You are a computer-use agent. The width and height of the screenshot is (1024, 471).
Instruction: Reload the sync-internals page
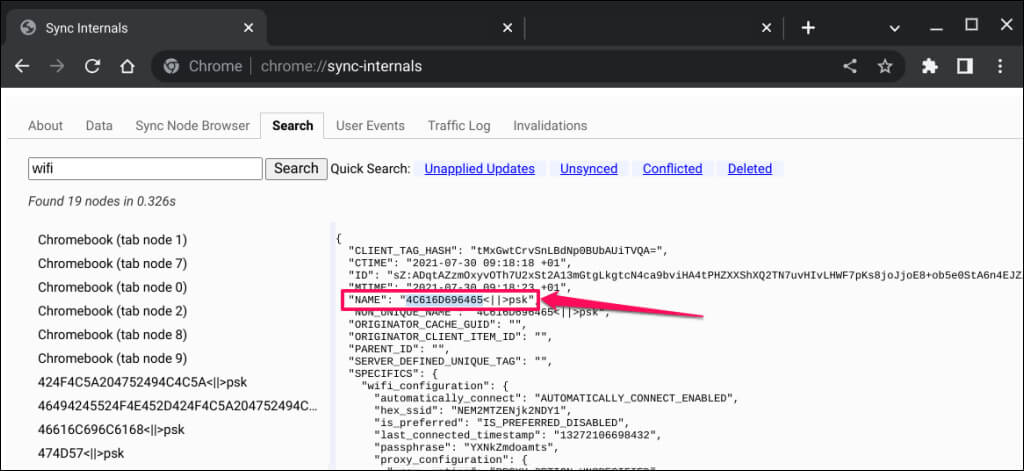[92, 67]
